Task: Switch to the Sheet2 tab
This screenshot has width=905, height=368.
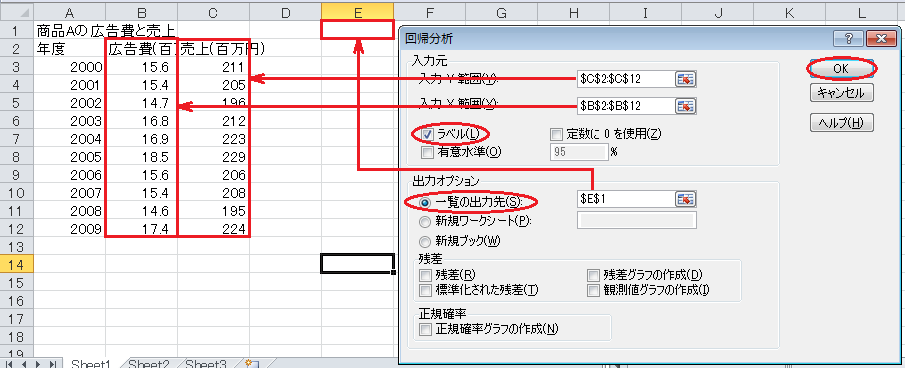Action: 148,364
